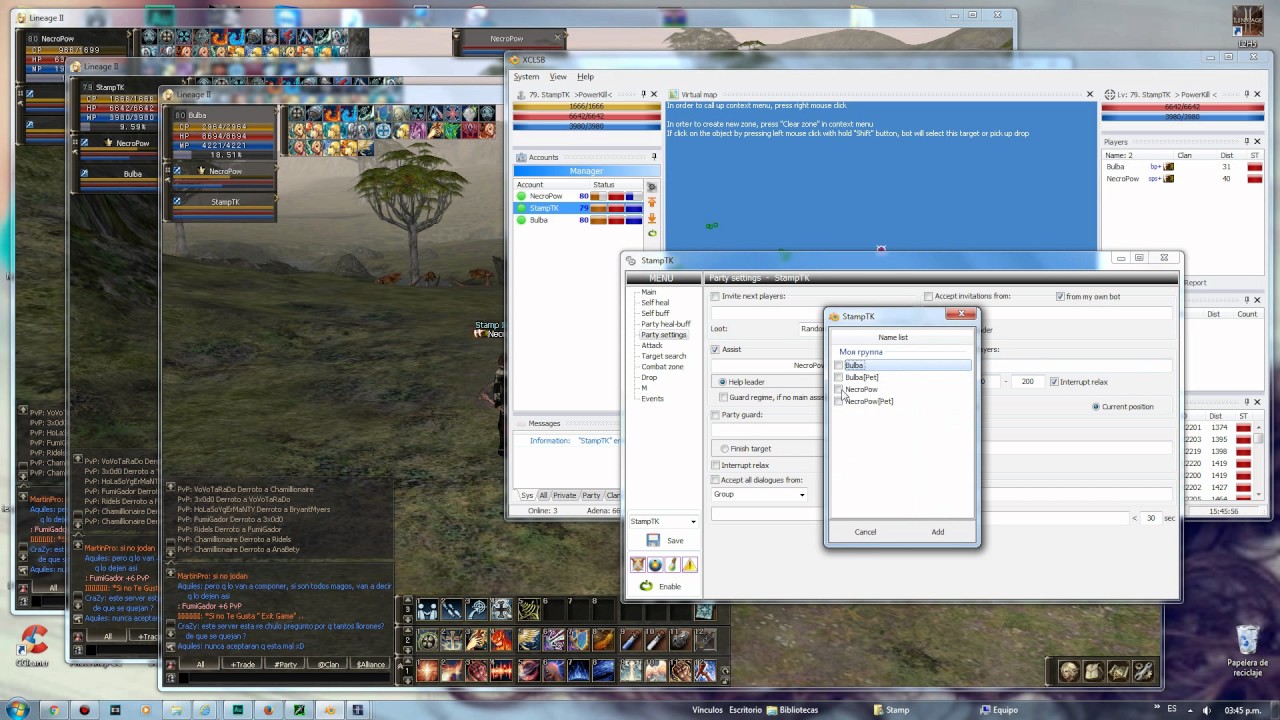Switch to the Private messages tab

[x=565, y=495]
